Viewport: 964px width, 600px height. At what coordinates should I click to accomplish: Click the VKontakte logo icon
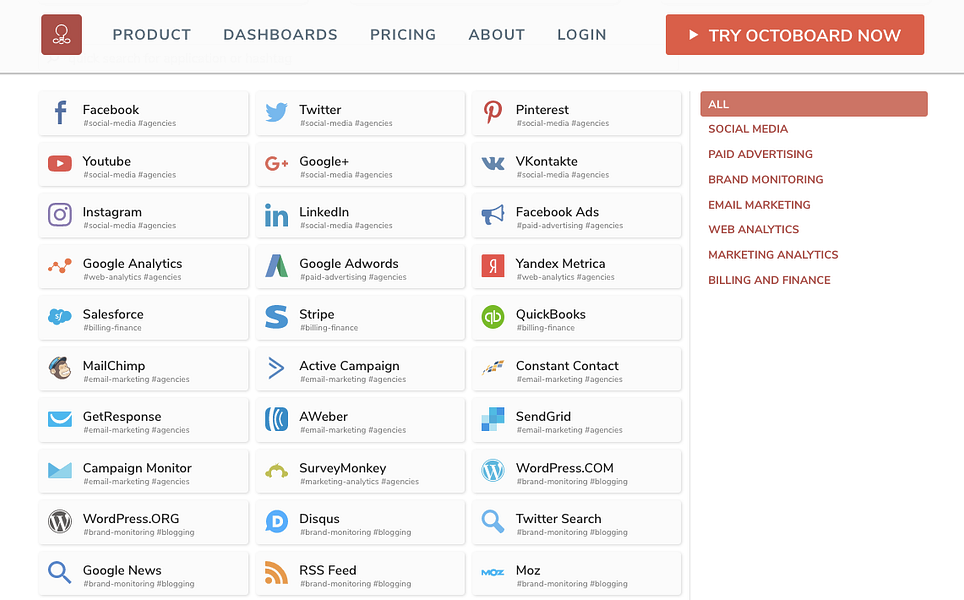[x=493, y=164]
